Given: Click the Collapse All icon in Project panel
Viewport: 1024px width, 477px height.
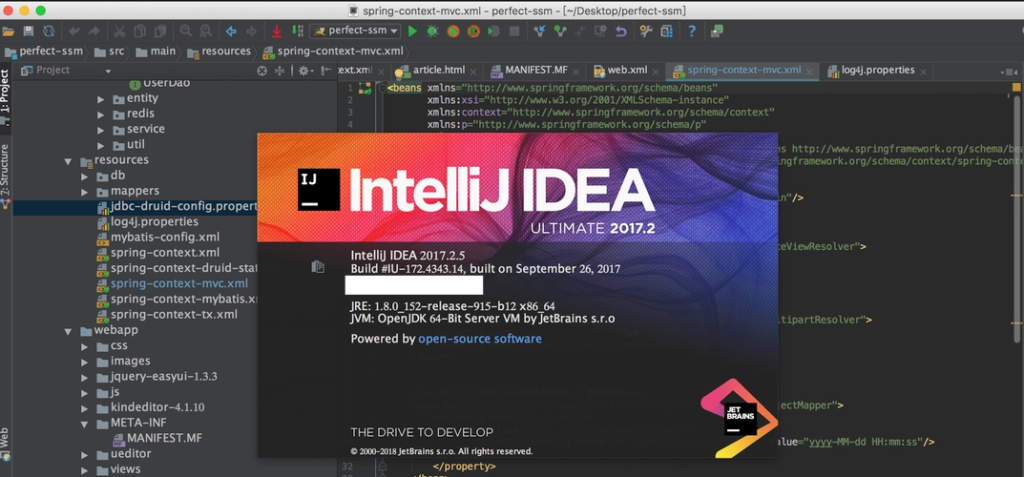Looking at the screenshot, I should click(280, 71).
